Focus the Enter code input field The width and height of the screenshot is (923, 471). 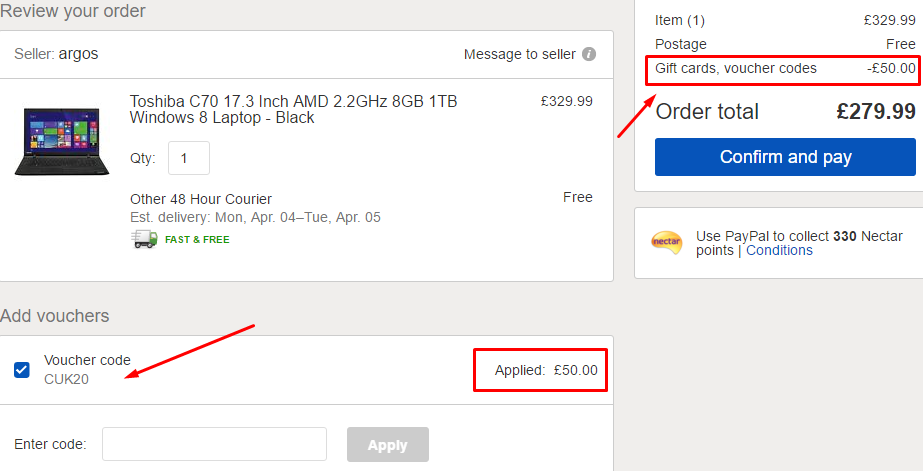pyautogui.click(x=214, y=444)
